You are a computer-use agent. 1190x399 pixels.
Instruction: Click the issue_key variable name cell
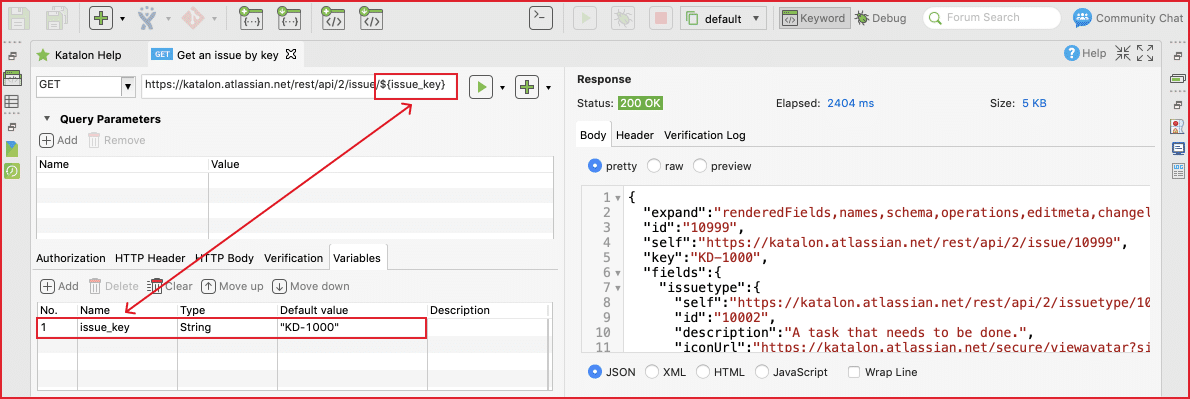coord(127,328)
